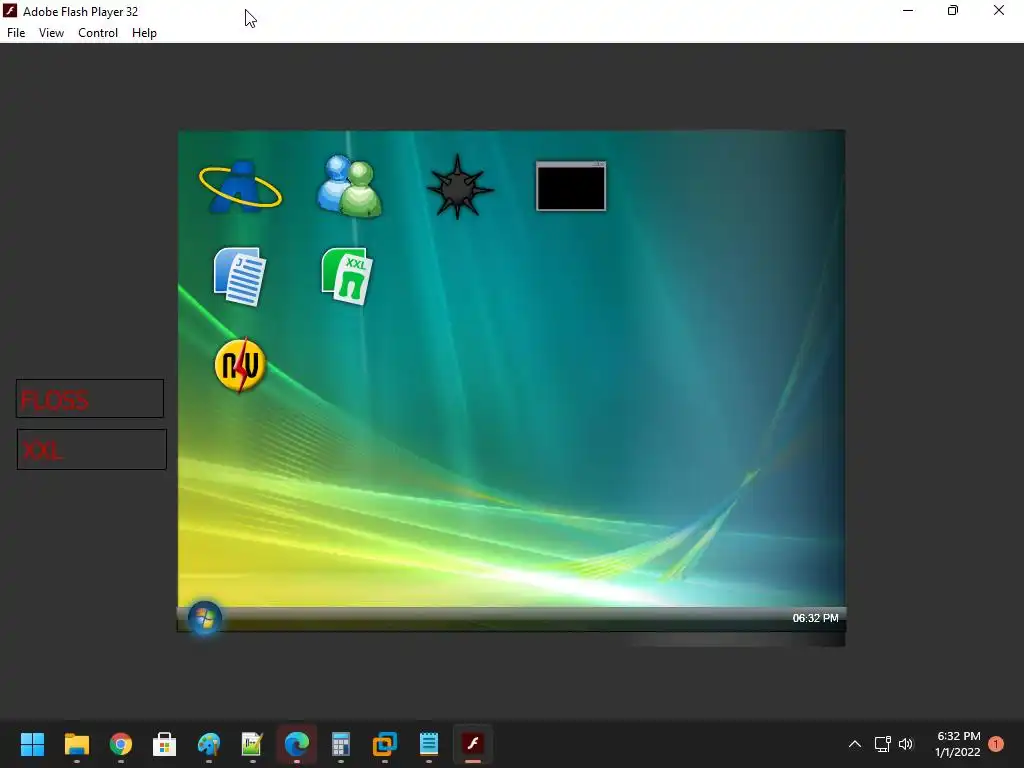Open Microsoft Store from the taskbar
Screen dimensions: 1024x768
[165, 744]
